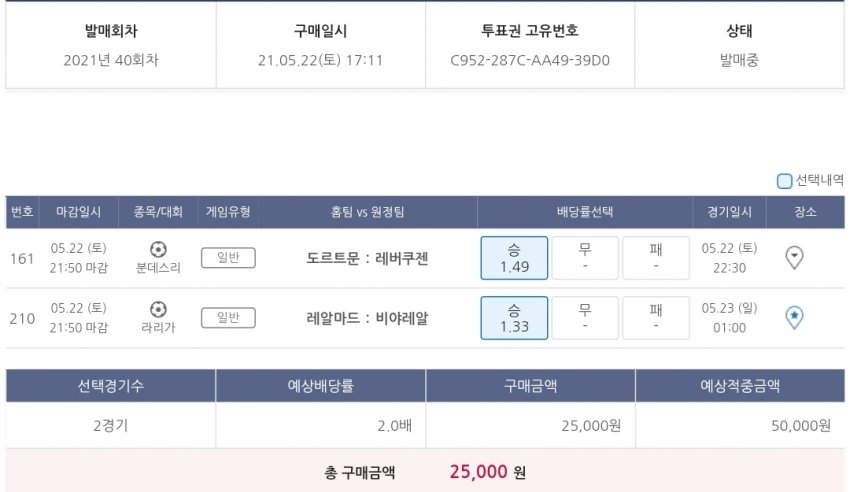The width and height of the screenshot is (850, 492).
Task: Click the 배당률선택 column header
Action: pos(585,212)
